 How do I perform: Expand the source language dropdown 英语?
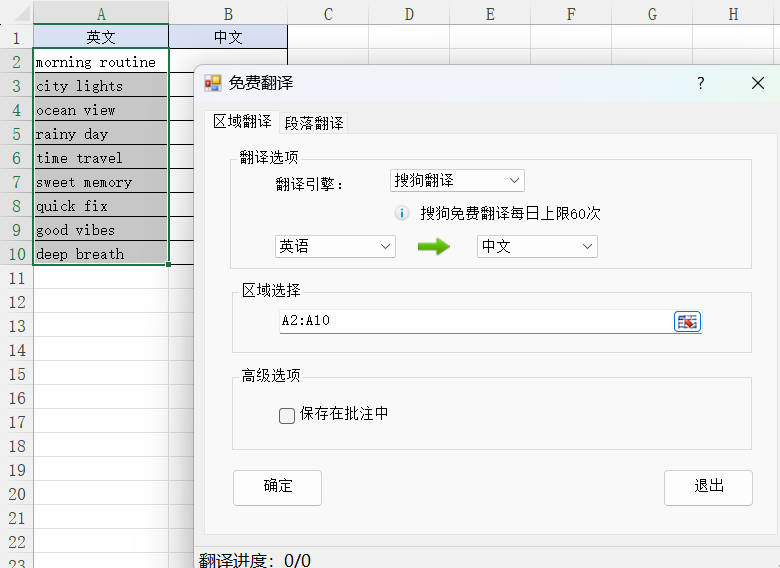335,246
